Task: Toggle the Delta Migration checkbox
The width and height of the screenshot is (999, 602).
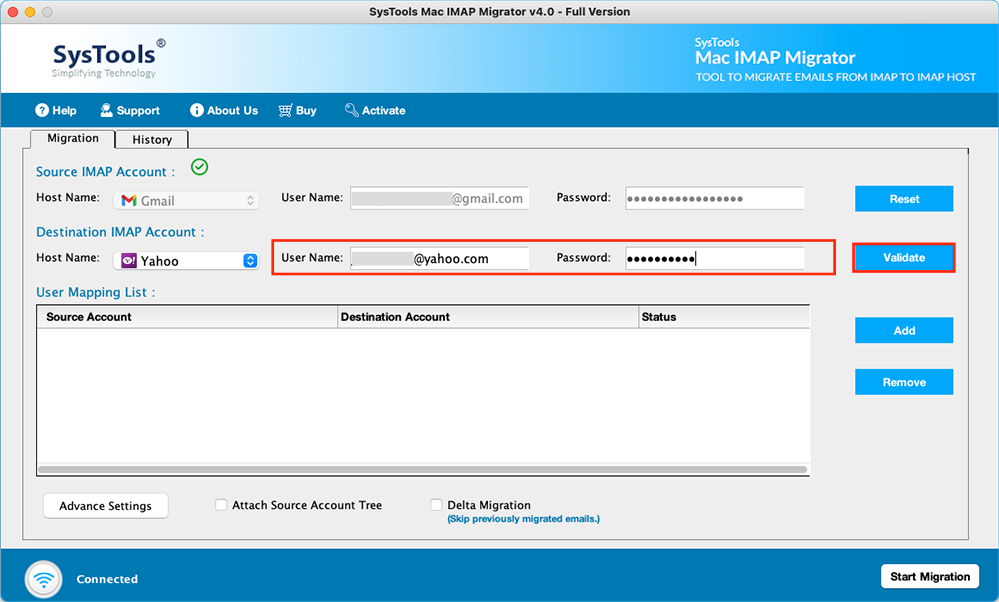Action: (x=436, y=505)
